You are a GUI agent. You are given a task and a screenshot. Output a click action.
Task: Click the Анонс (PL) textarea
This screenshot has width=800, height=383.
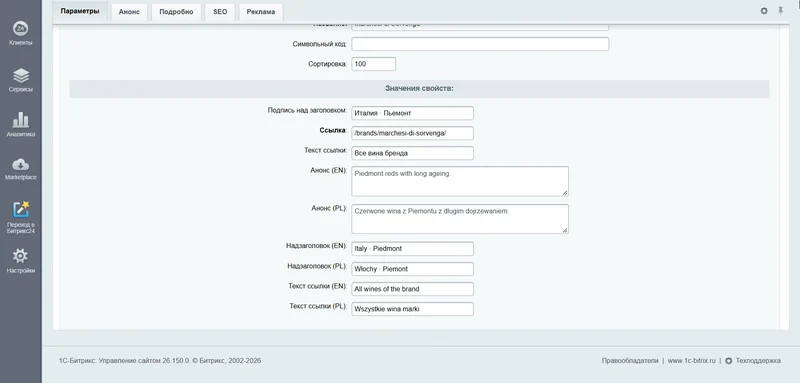460,219
